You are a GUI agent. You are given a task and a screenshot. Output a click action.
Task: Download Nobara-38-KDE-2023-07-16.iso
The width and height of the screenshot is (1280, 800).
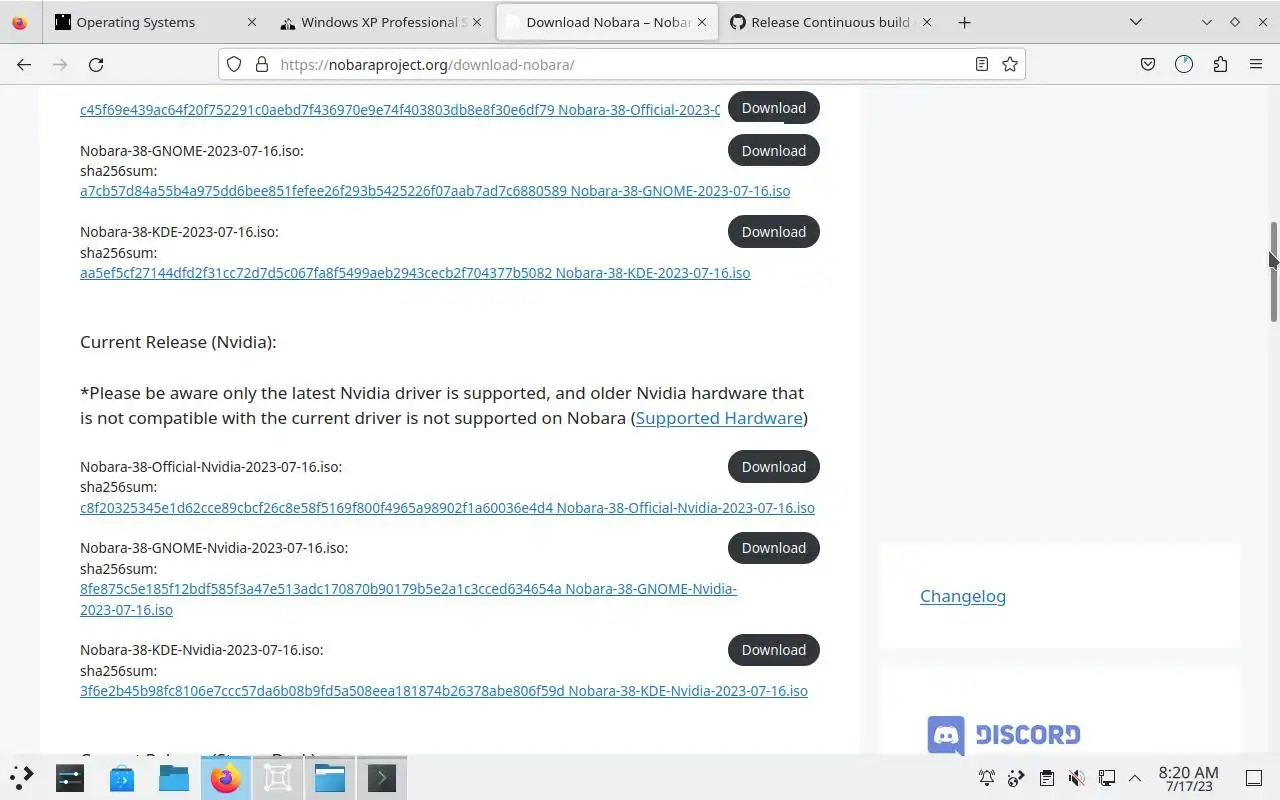tap(773, 232)
